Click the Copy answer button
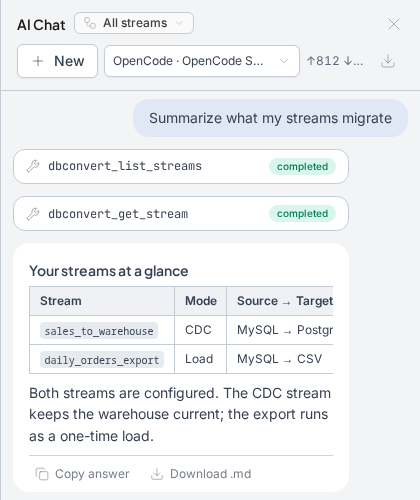The width and height of the screenshot is (420, 500). pos(82,474)
